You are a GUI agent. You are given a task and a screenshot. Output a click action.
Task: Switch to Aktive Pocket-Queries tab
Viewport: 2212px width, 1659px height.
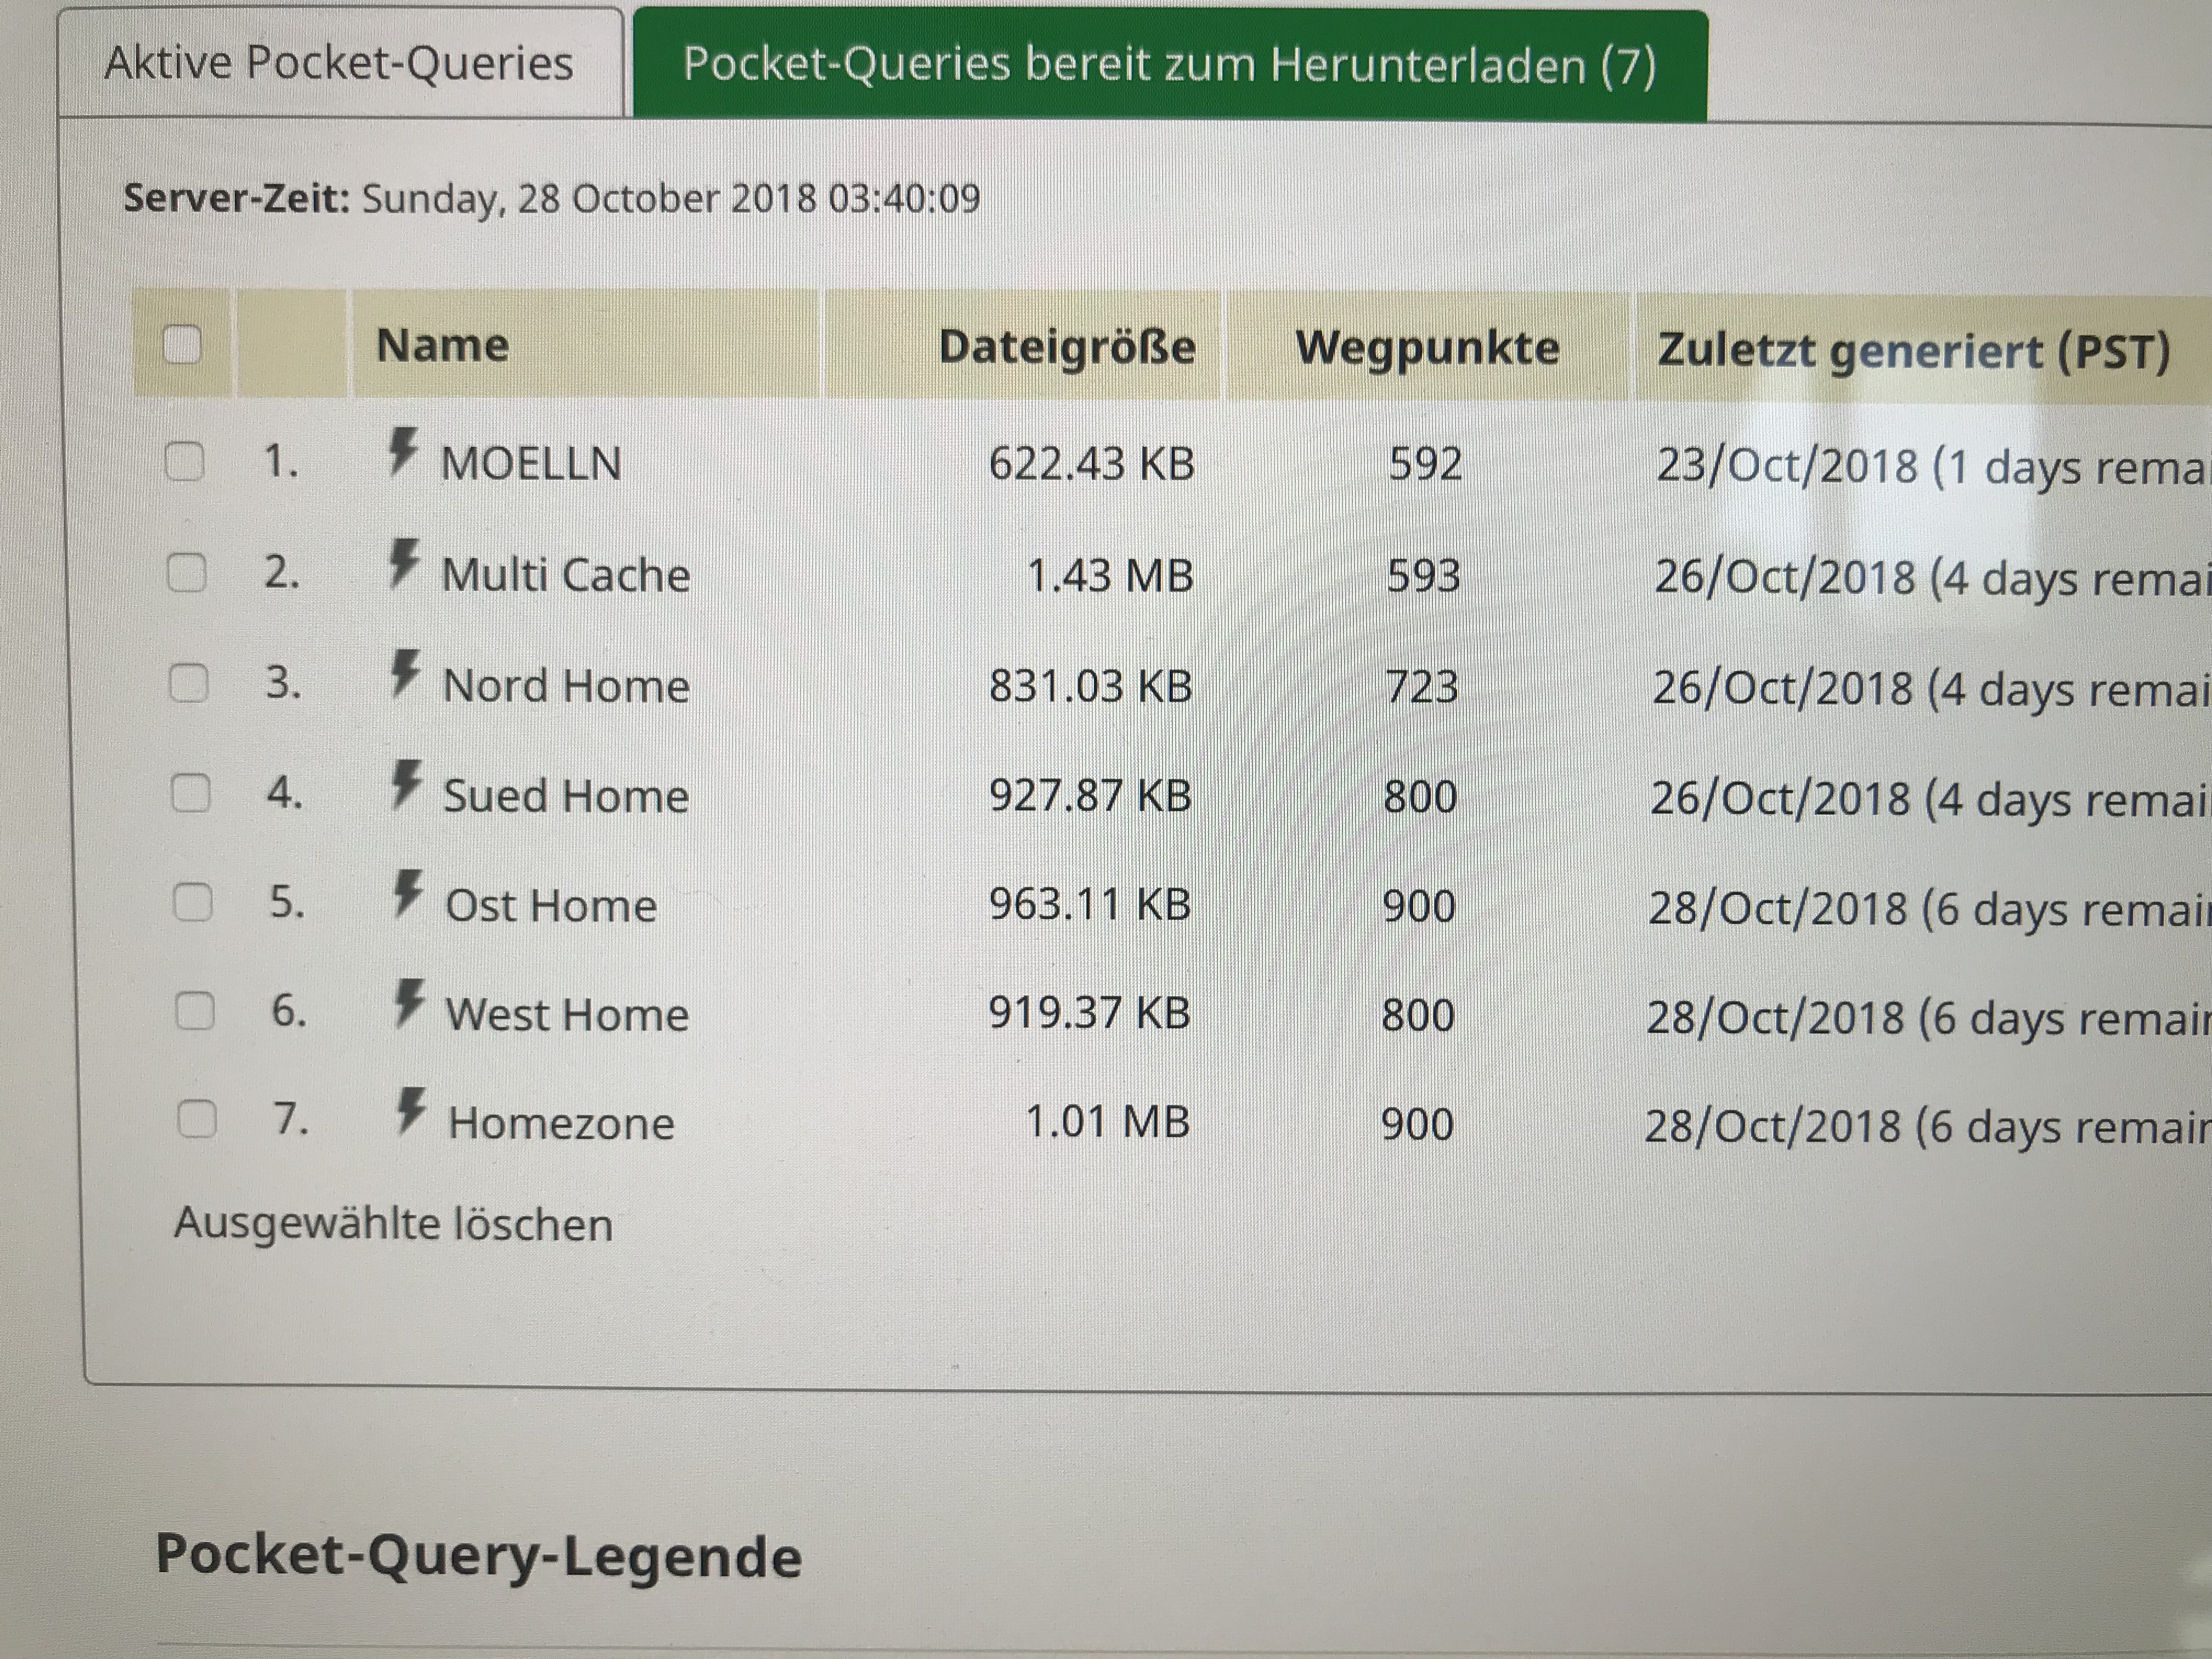click(339, 63)
